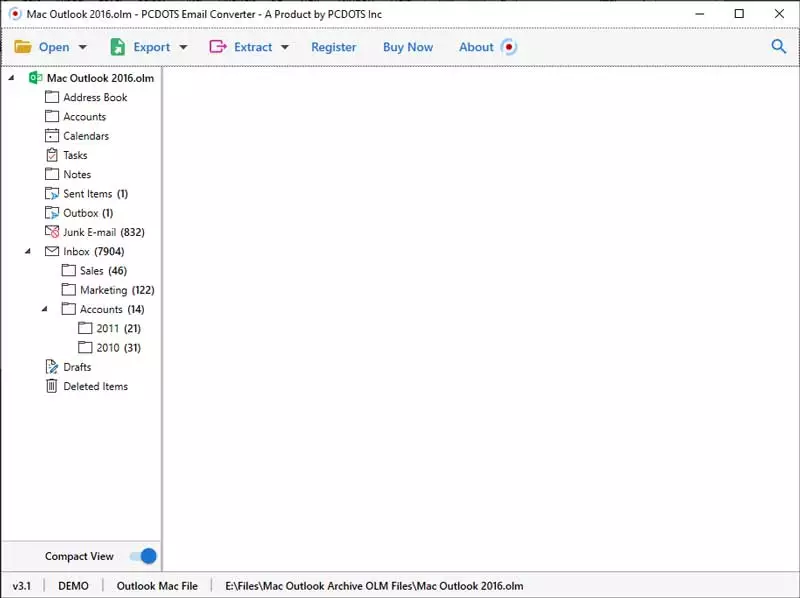
Task: Select the Junk E-mail folder icon
Action: pyautogui.click(x=52, y=232)
